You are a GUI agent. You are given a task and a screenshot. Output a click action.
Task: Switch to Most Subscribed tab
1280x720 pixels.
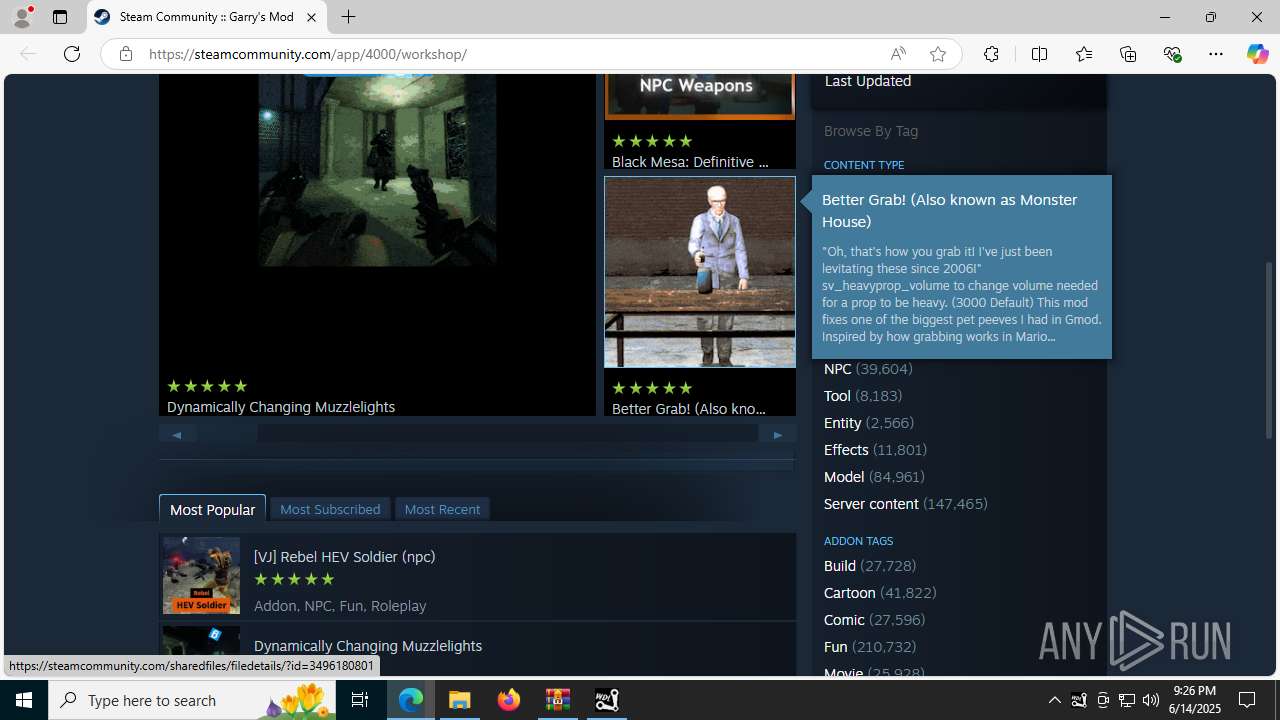click(330, 509)
